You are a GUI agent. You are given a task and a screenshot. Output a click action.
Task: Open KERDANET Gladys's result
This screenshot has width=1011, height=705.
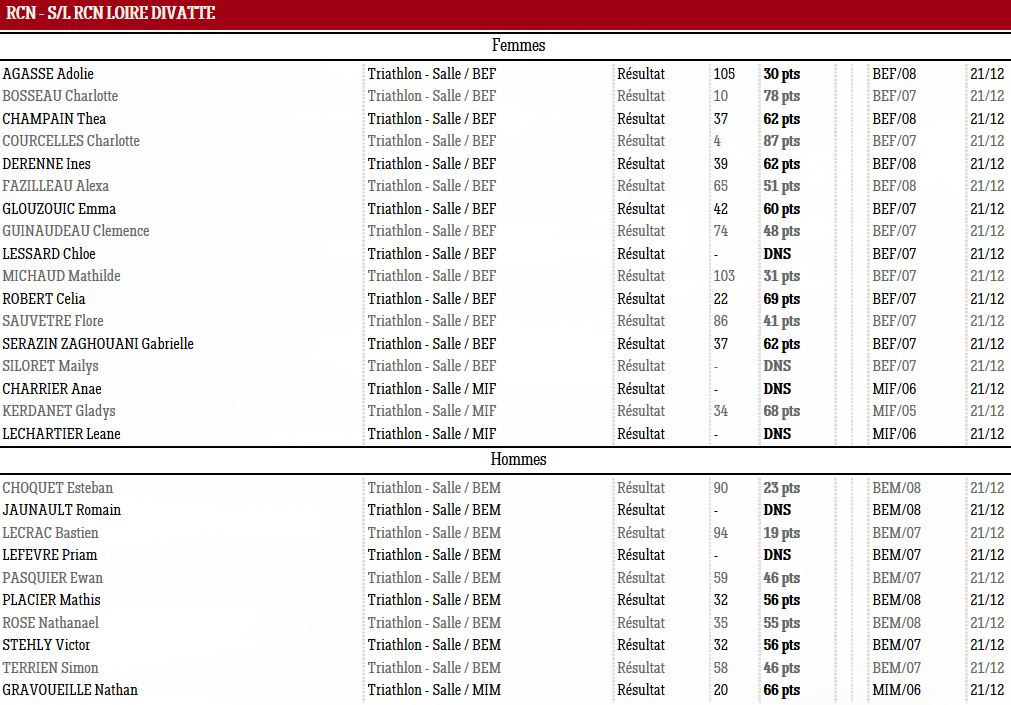pos(641,410)
